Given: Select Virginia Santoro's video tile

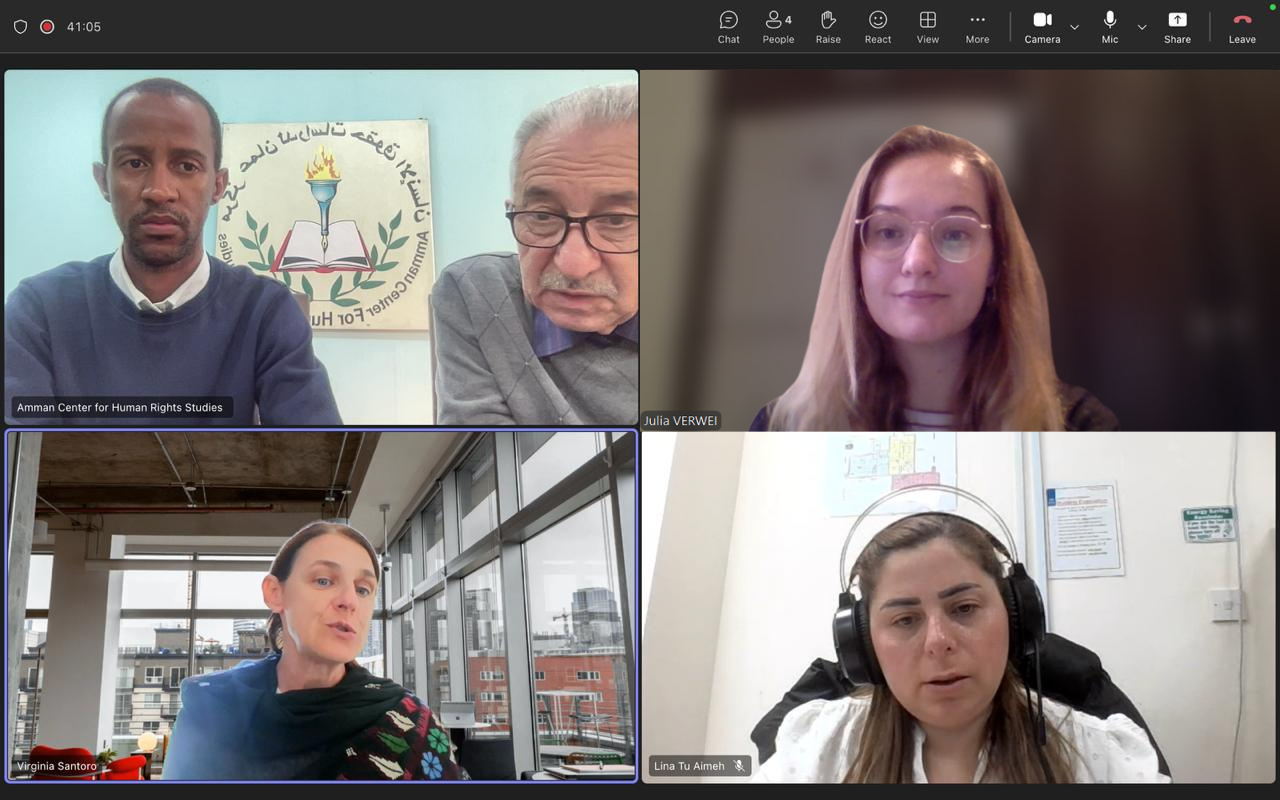Looking at the screenshot, I should 321,606.
